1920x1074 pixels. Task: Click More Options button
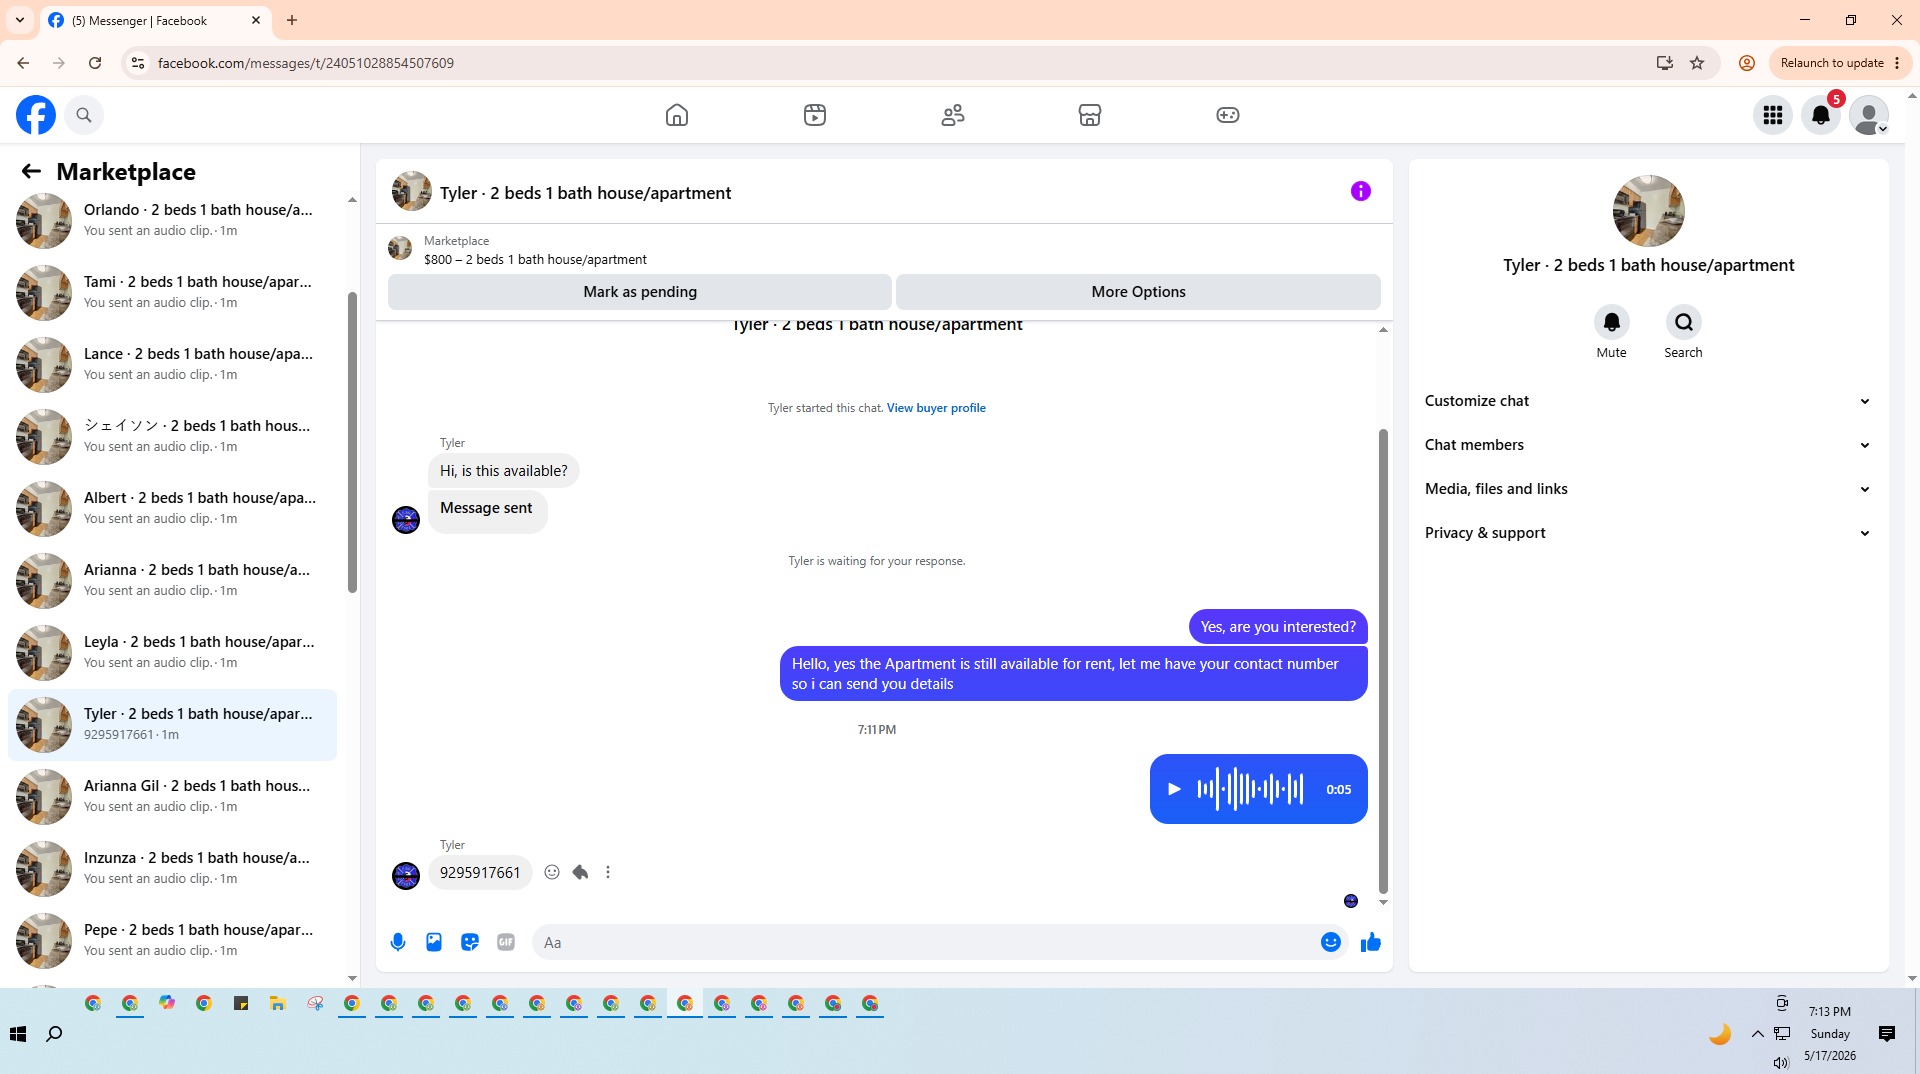click(x=1138, y=292)
